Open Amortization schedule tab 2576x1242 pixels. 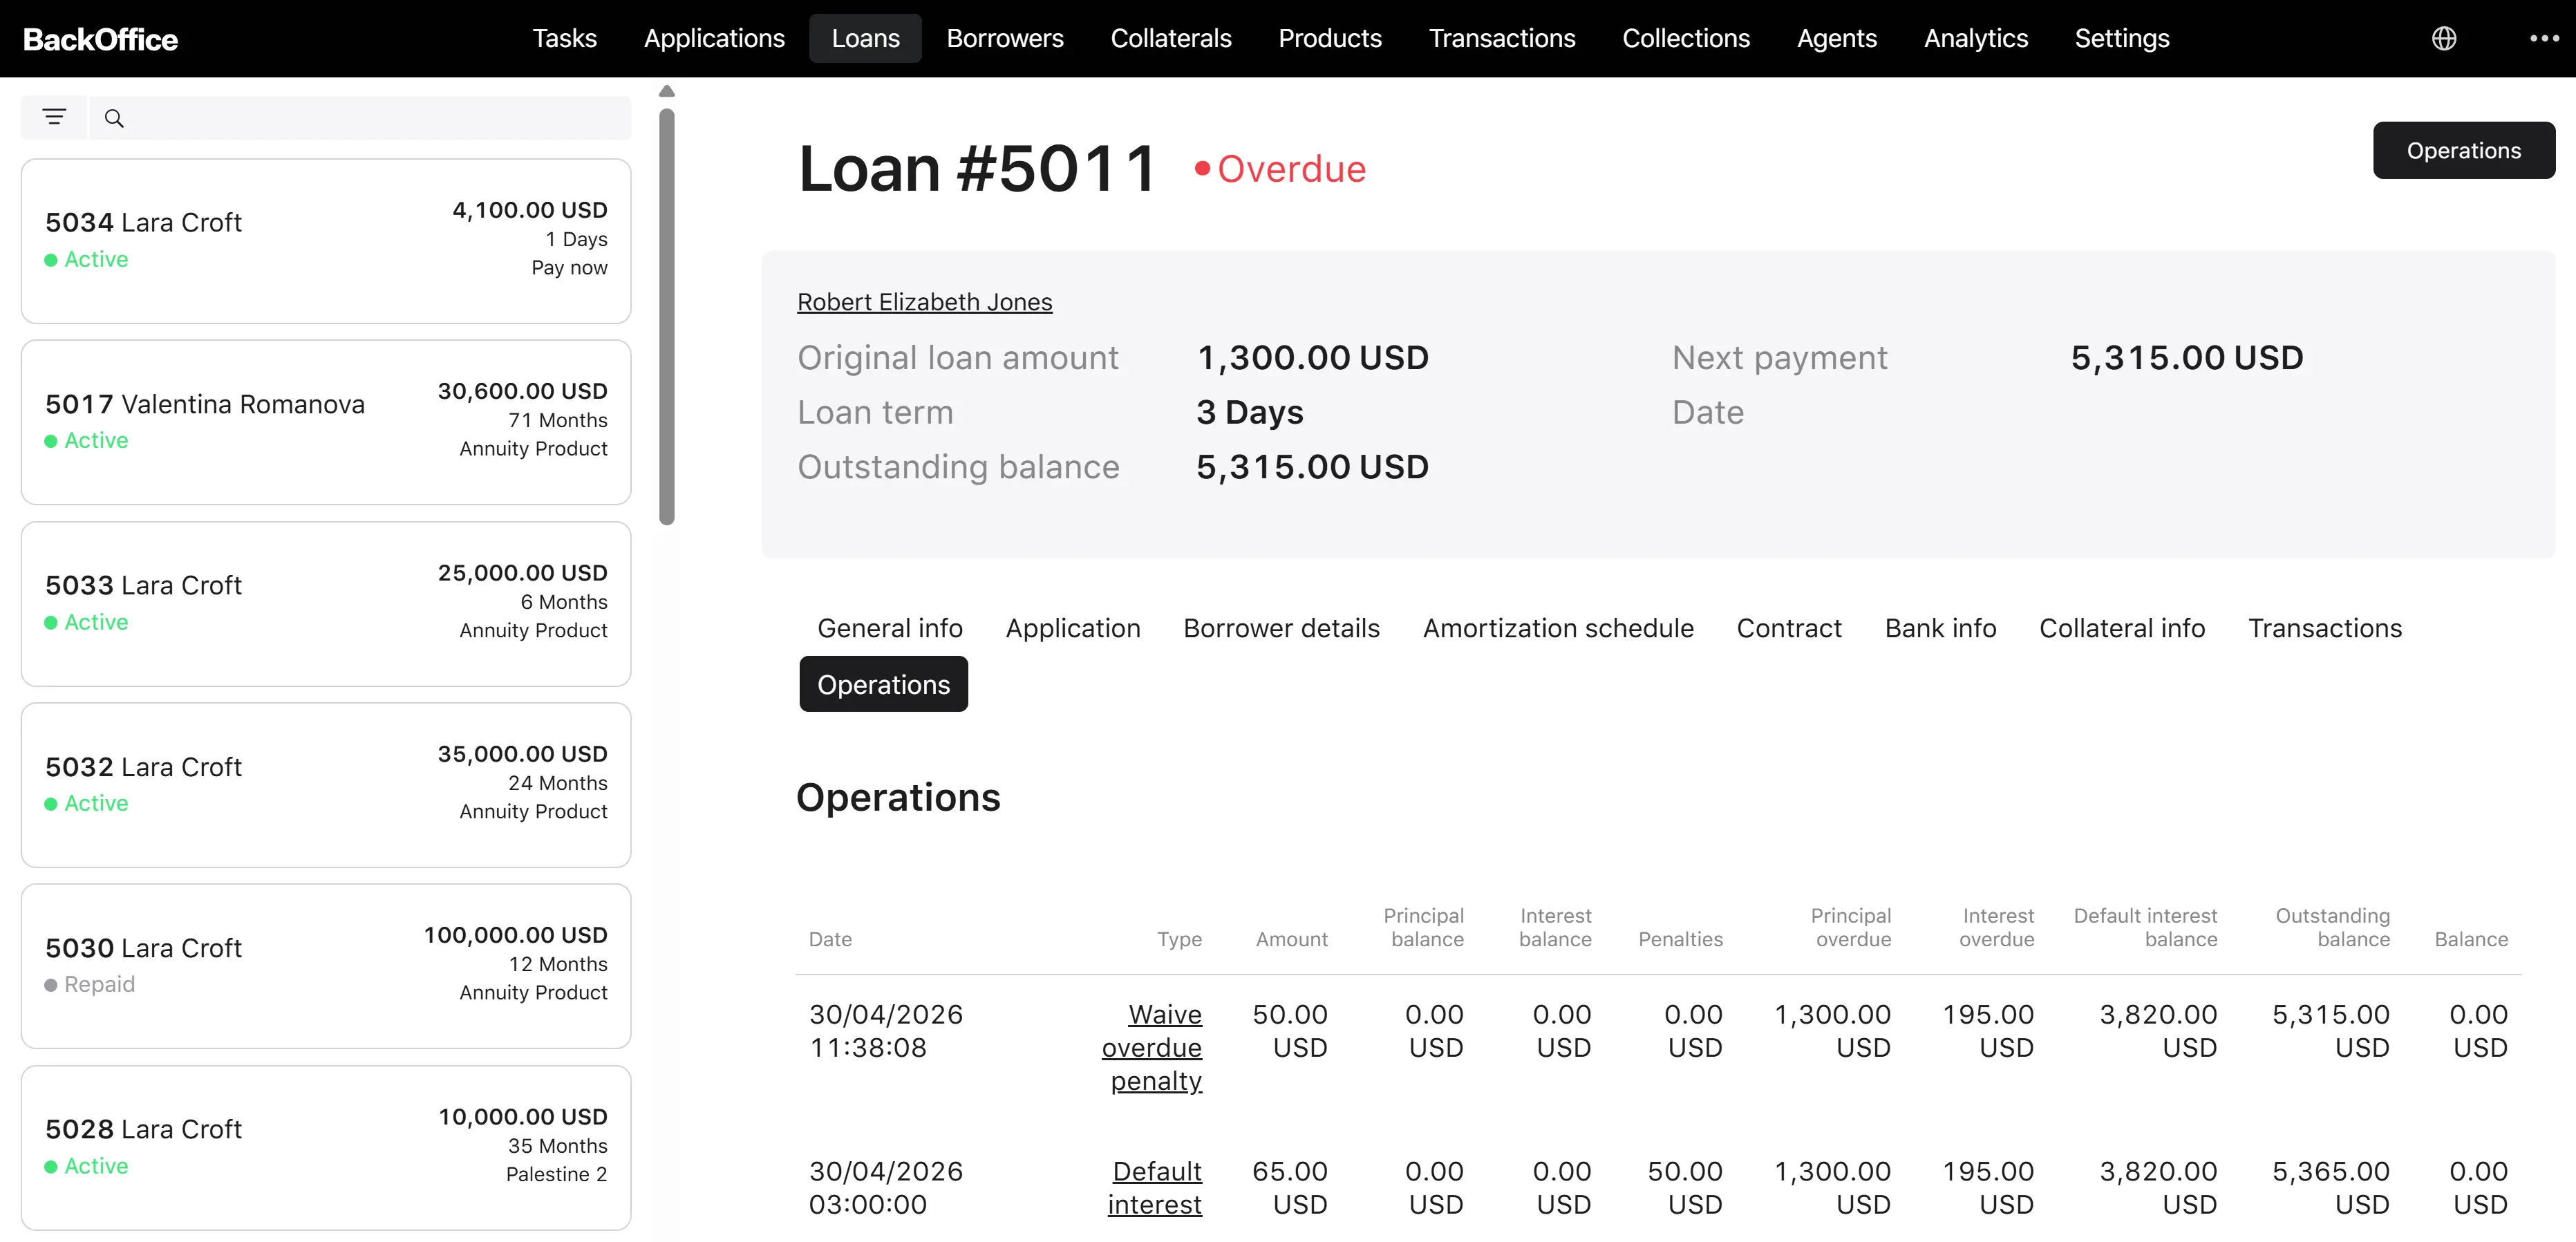pyautogui.click(x=1558, y=628)
